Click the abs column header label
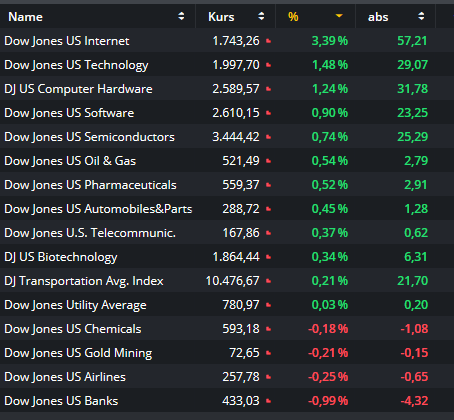 tap(378, 17)
